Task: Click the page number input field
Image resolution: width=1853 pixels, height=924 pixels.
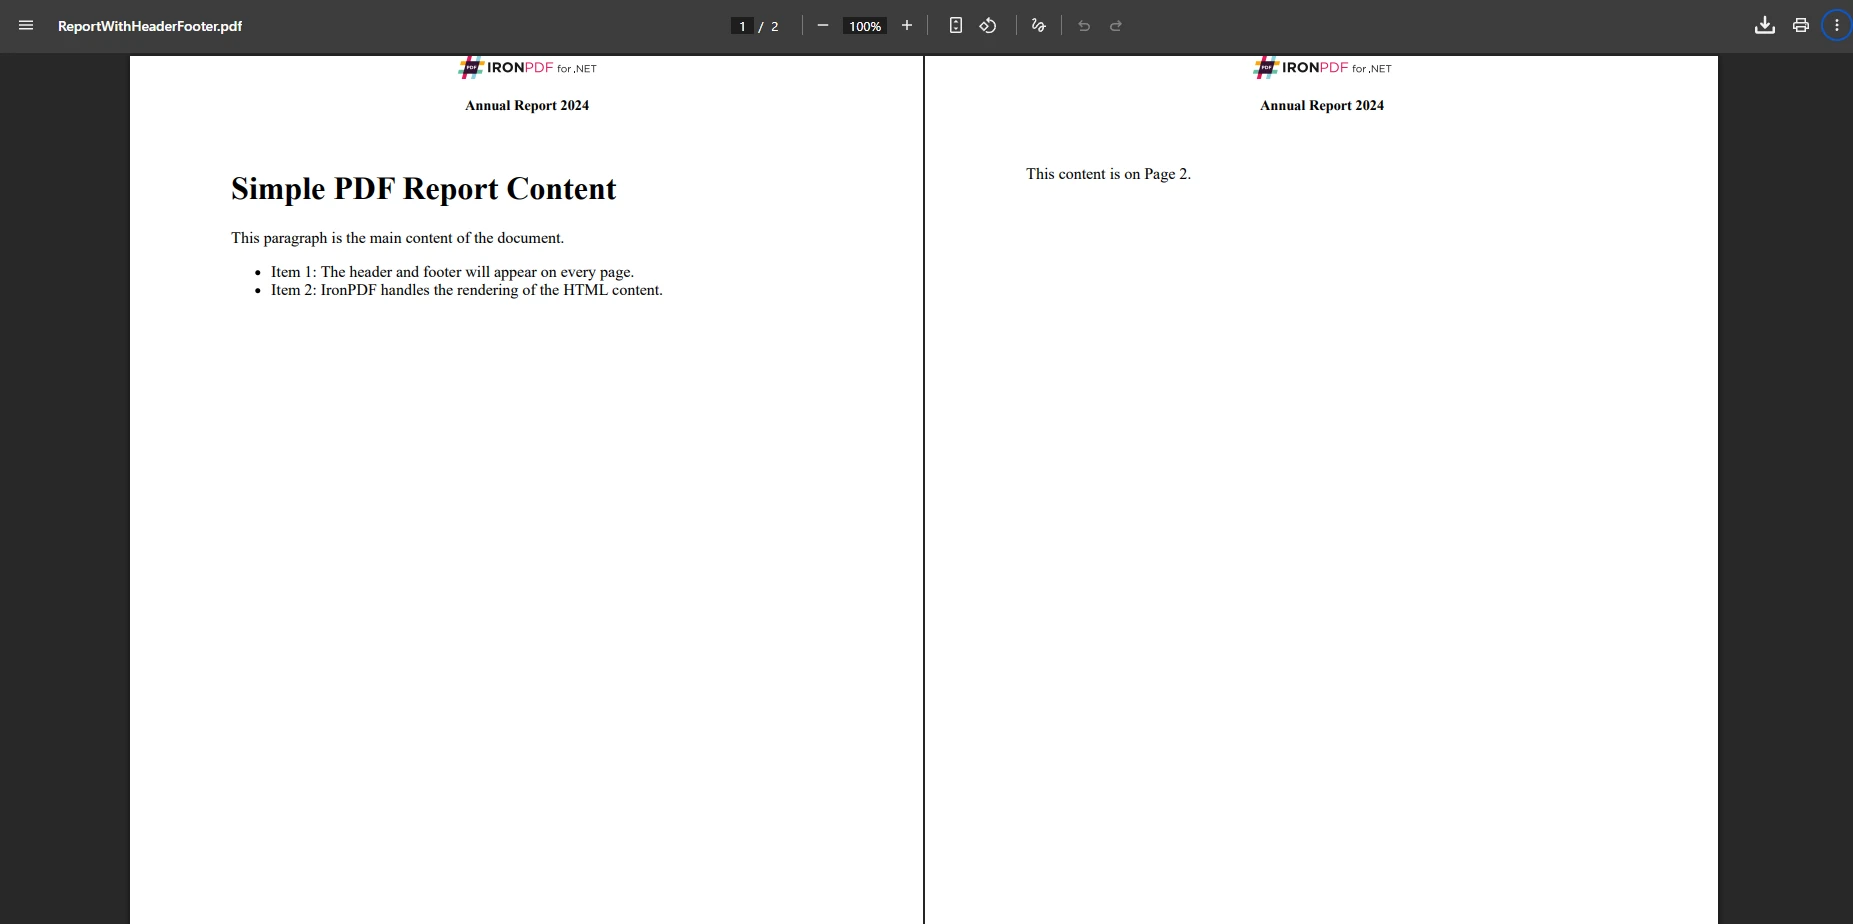Action: tap(741, 26)
